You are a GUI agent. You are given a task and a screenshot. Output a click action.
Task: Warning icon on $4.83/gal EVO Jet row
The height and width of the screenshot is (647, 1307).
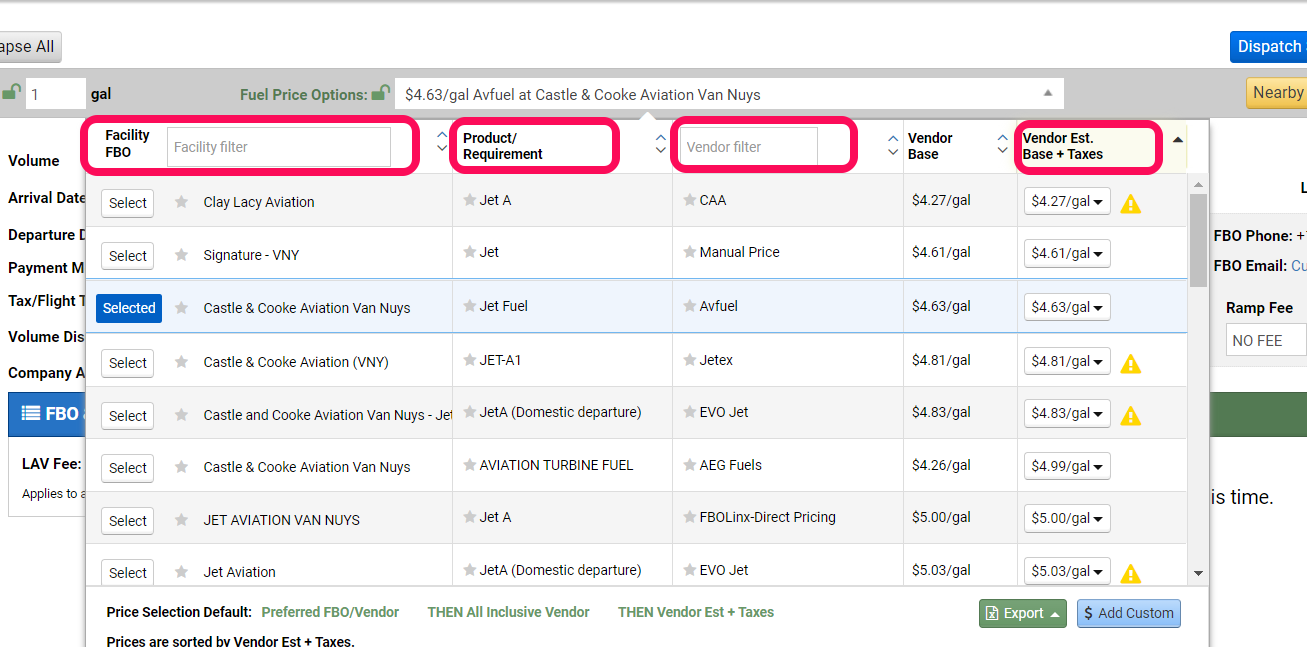pyautogui.click(x=1130, y=415)
